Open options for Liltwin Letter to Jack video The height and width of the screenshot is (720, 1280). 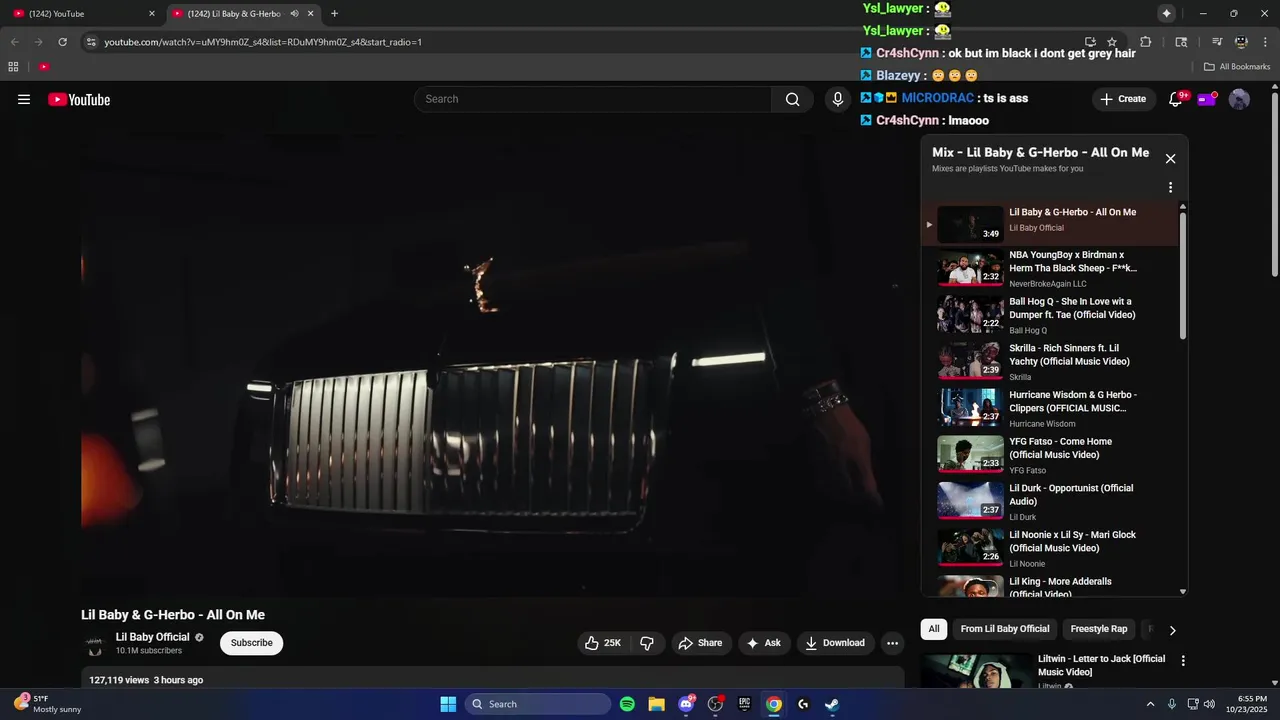pyautogui.click(x=1183, y=661)
